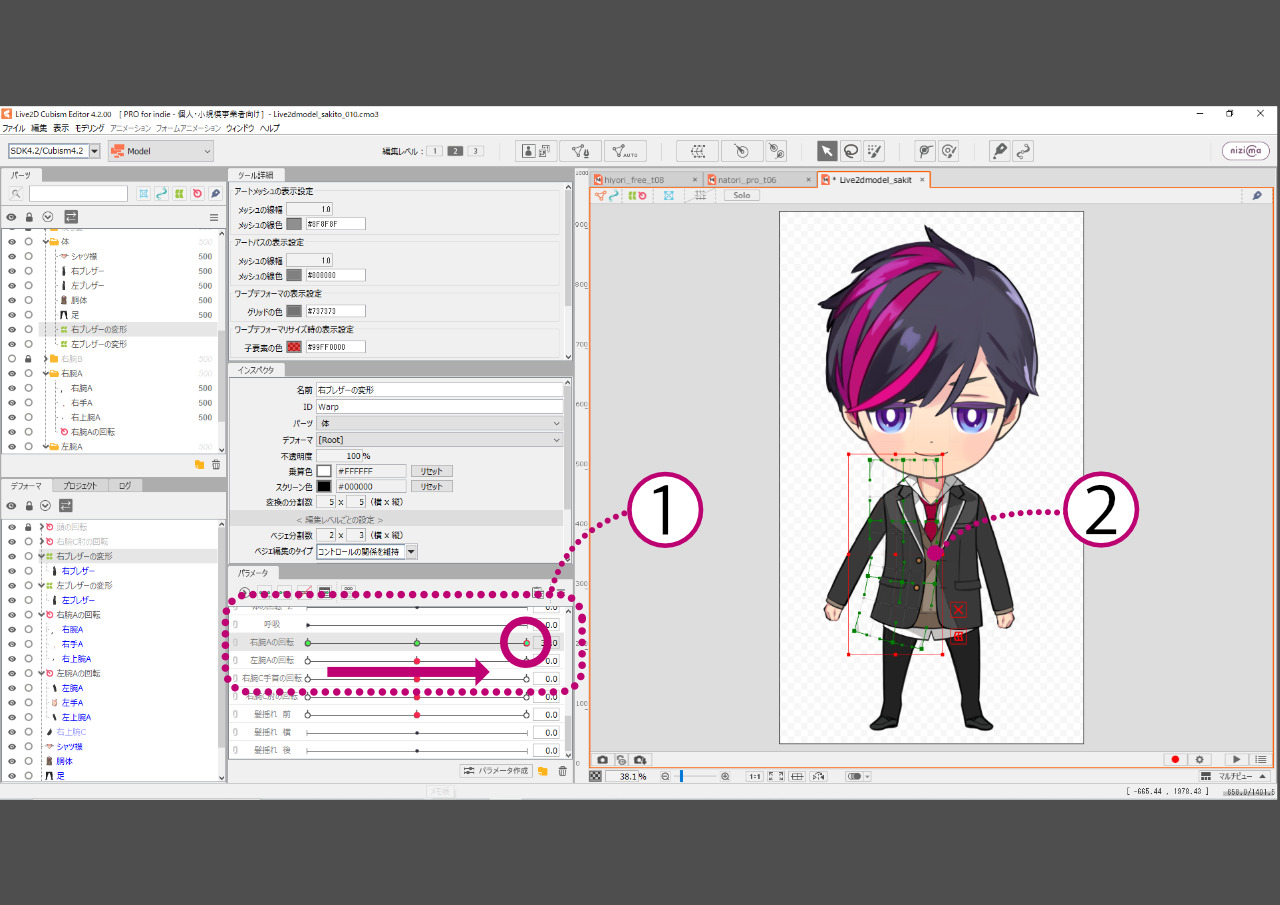Image resolution: width=1280 pixels, height=905 pixels.
Task: Switch to the ログ tab
Action: click(124, 485)
